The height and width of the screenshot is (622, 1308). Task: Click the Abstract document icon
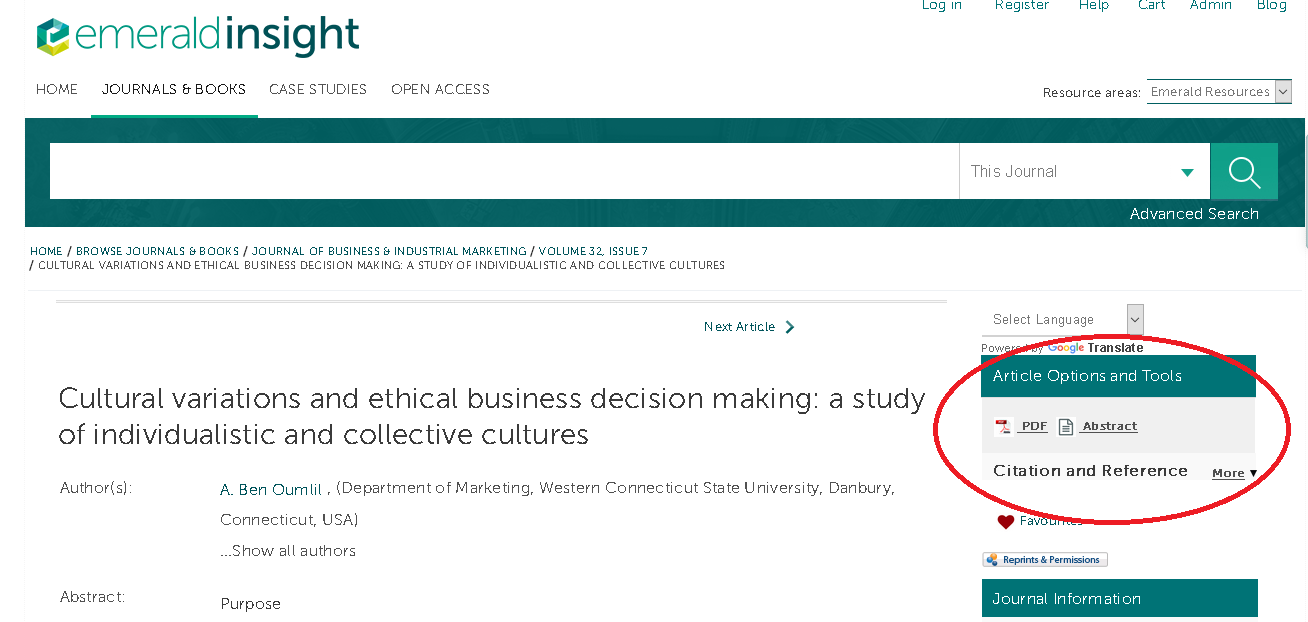click(x=1066, y=427)
